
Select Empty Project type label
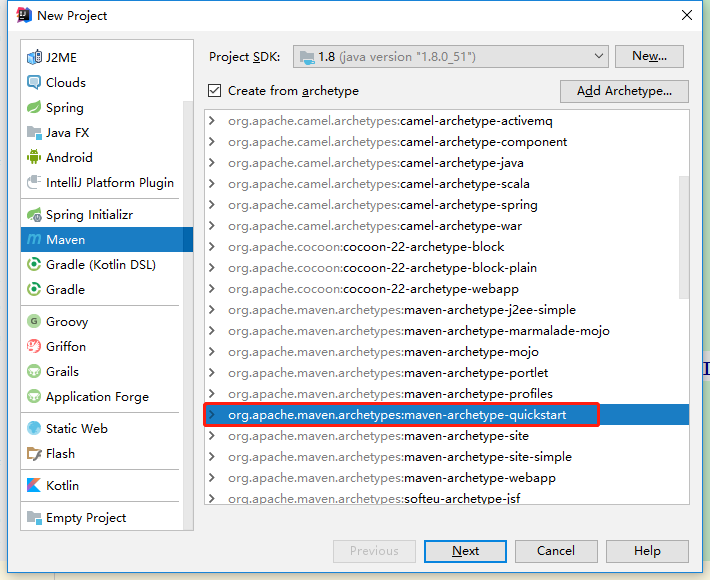click(86, 518)
